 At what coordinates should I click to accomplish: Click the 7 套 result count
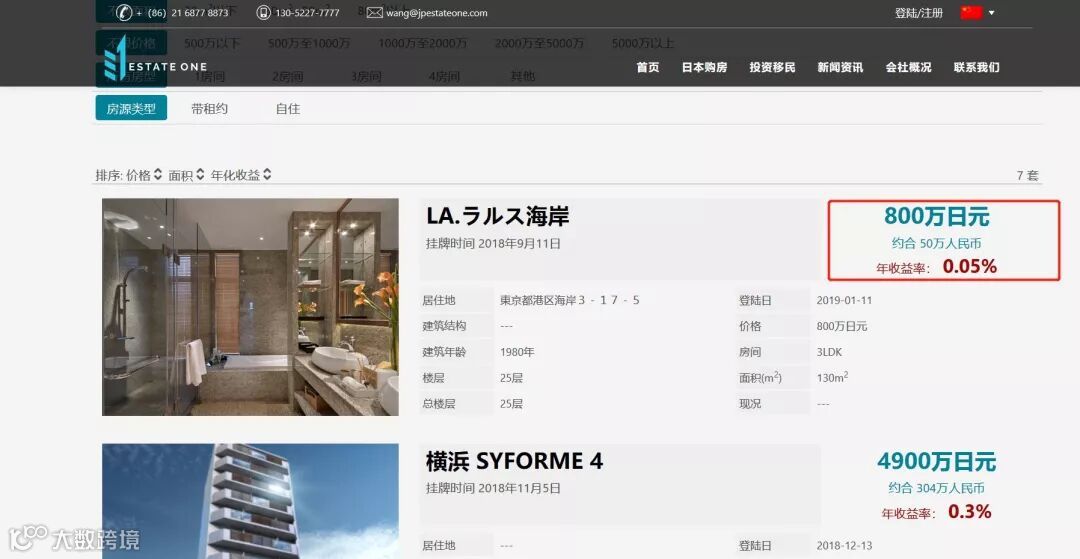click(x=1028, y=176)
